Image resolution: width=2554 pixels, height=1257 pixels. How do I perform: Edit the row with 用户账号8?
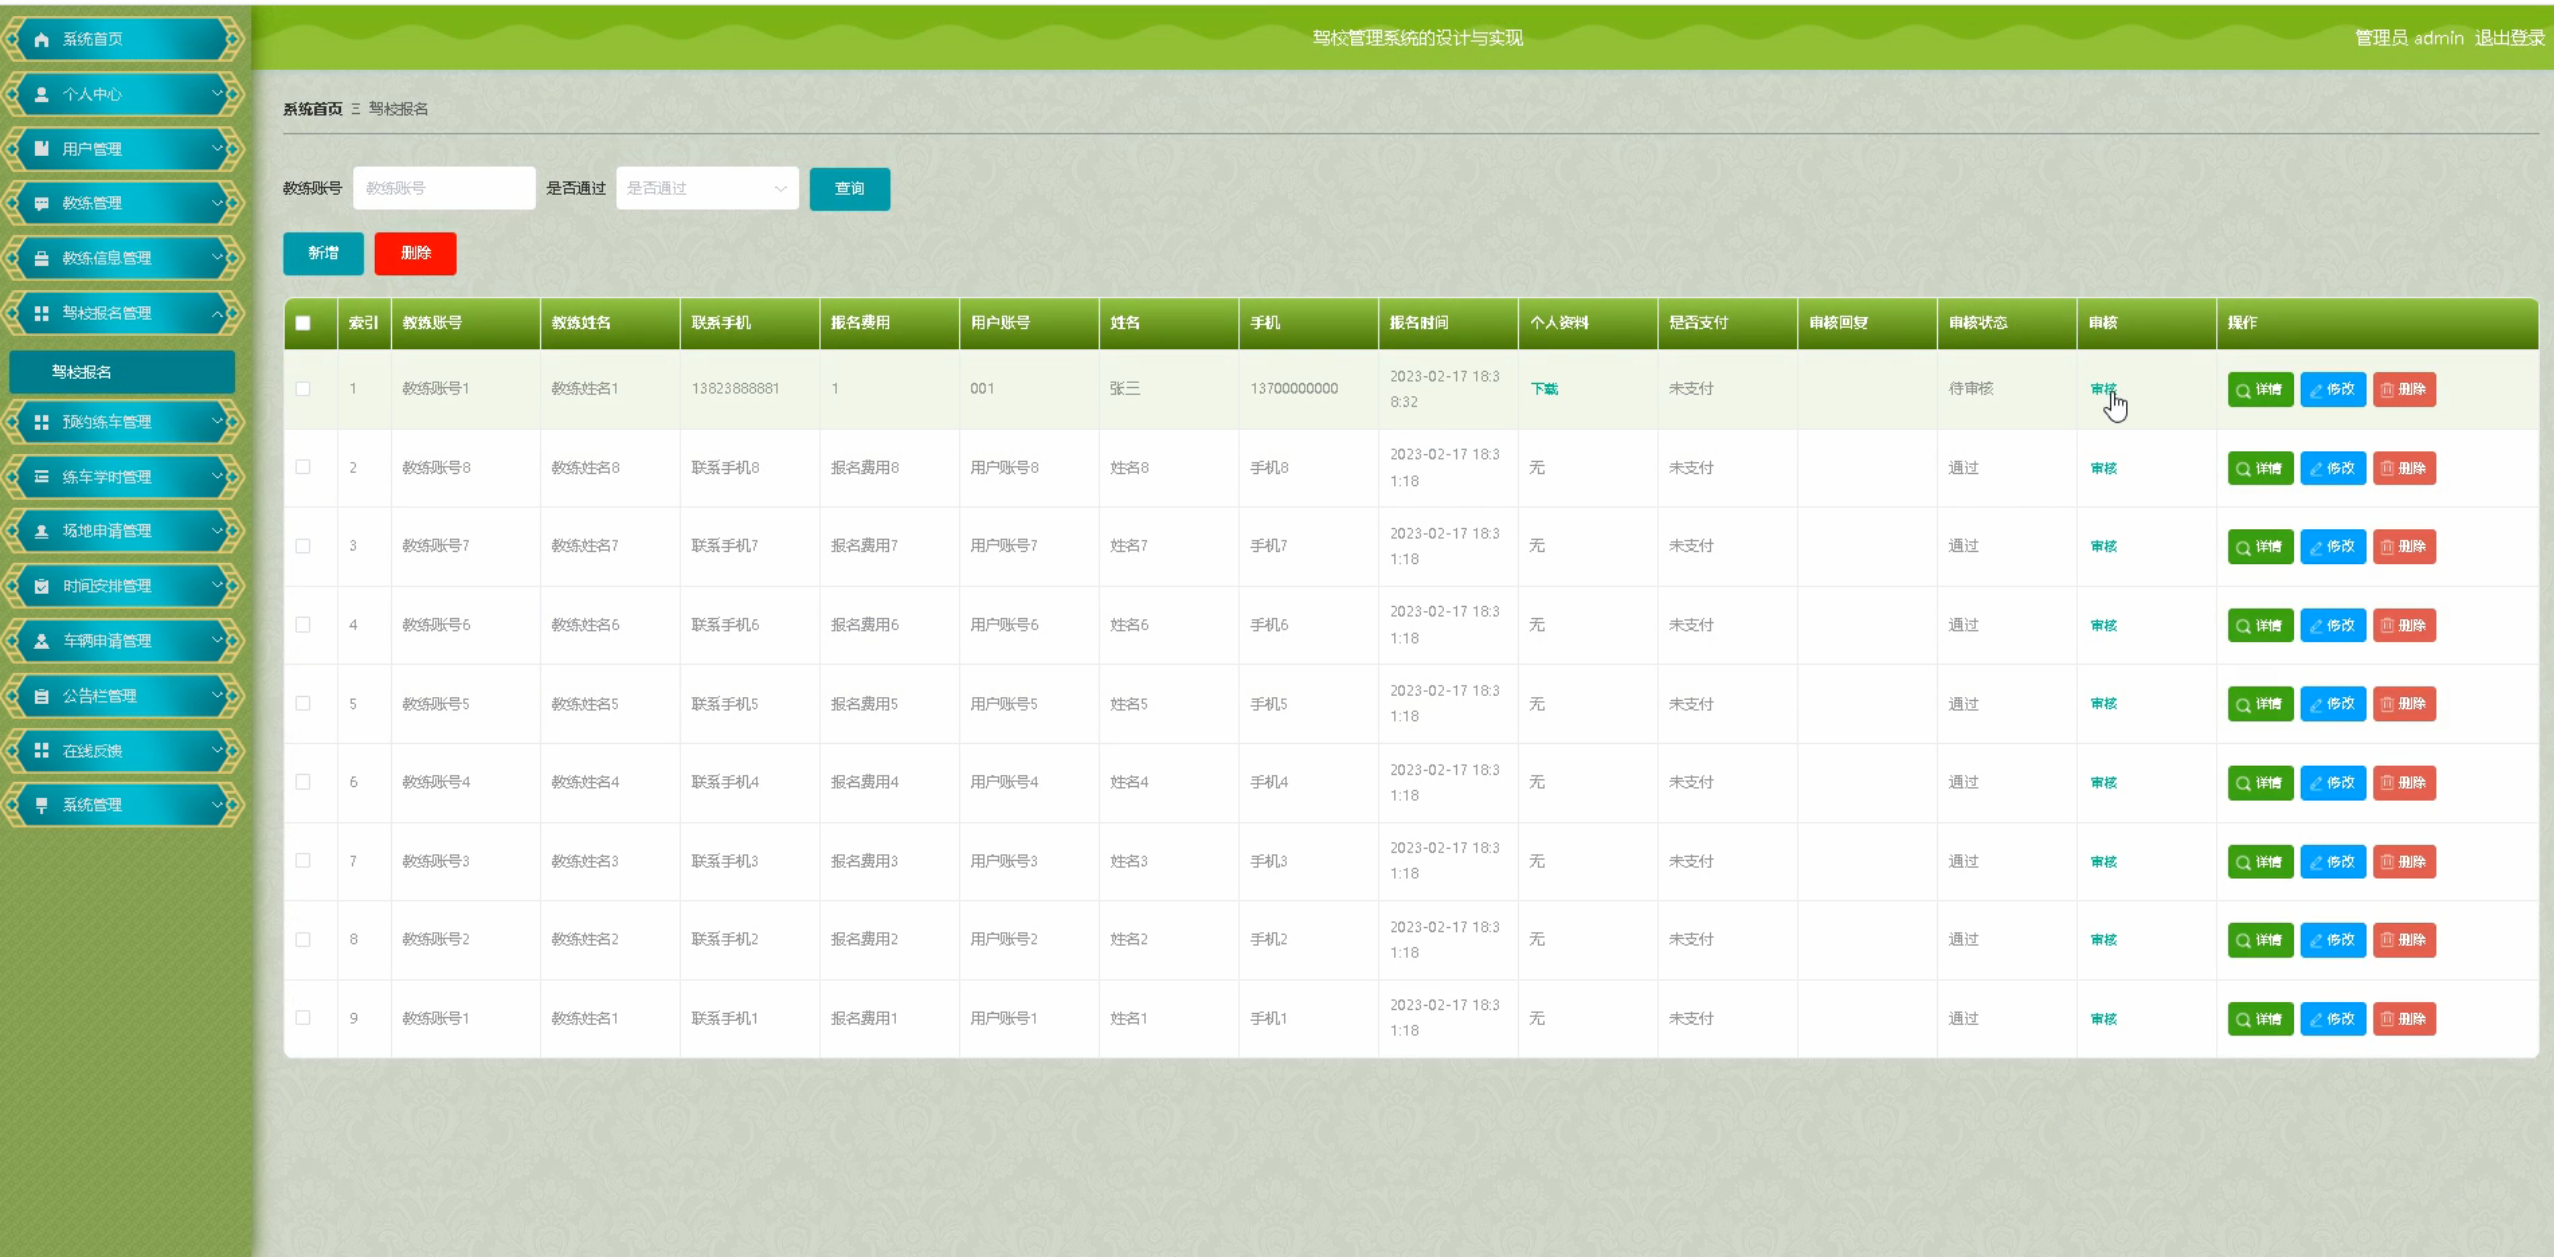(x=2333, y=468)
